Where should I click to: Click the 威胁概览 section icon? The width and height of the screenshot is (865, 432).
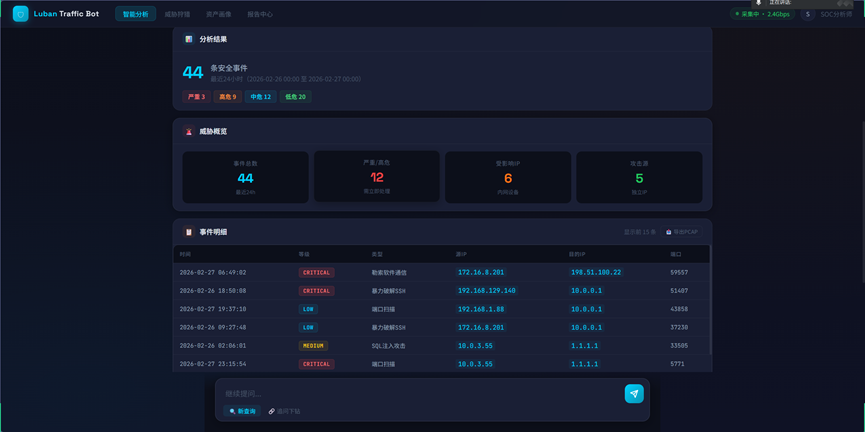pyautogui.click(x=189, y=131)
